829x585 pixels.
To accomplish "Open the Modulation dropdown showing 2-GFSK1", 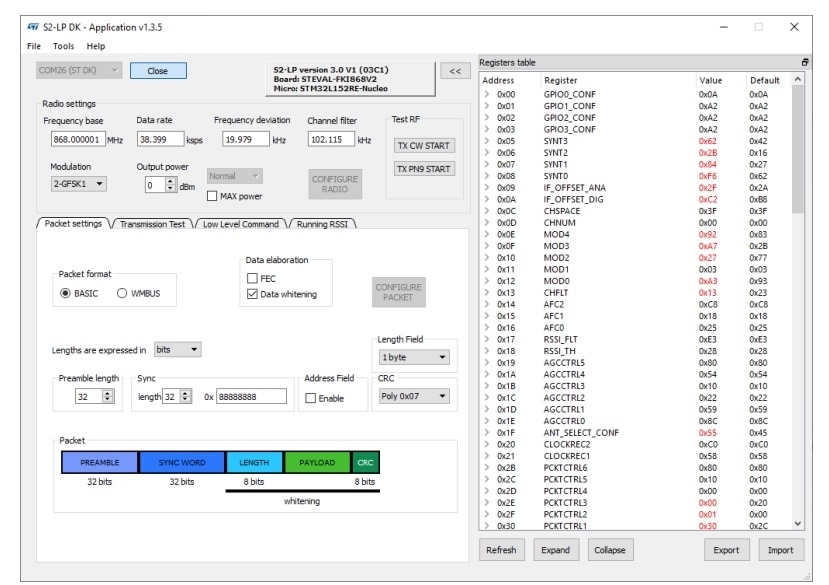I will (78, 184).
